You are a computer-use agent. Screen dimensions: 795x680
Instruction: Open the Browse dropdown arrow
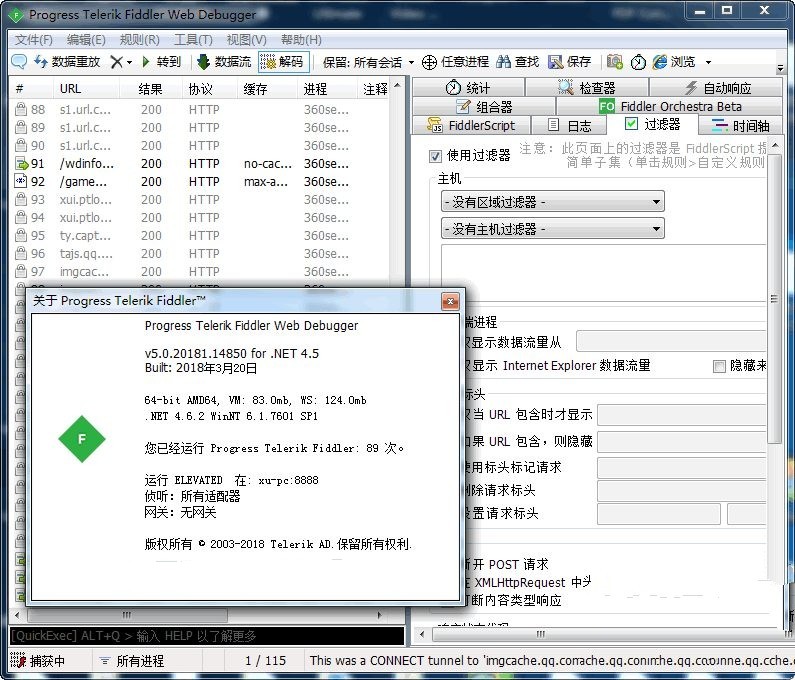708,62
